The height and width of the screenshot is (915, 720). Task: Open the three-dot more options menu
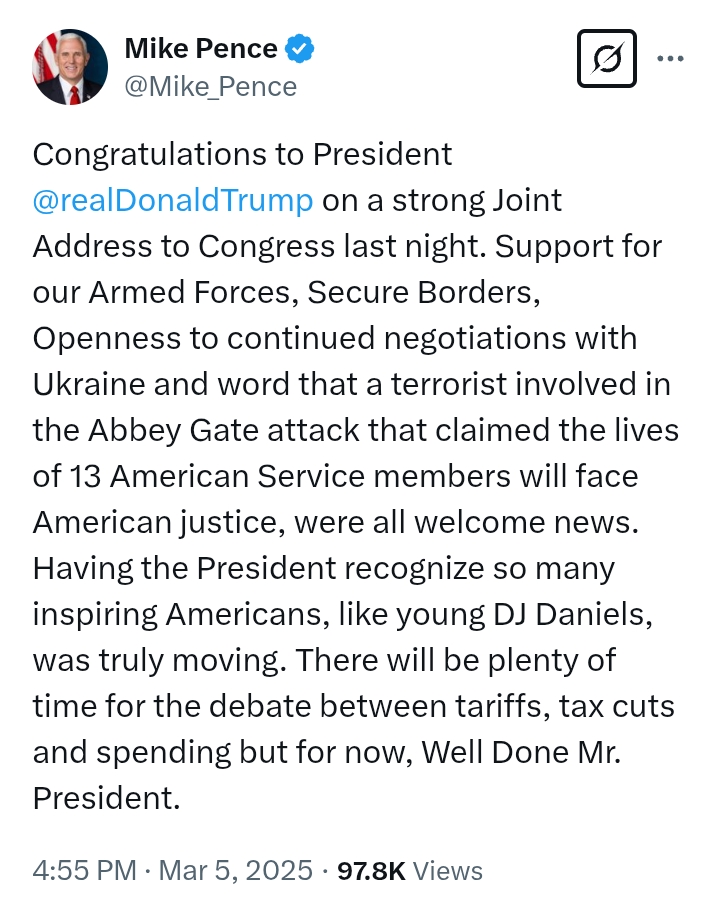(x=671, y=58)
